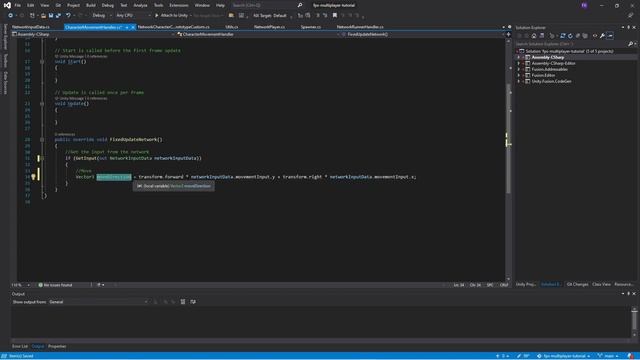The height and width of the screenshot is (360, 640).
Task: Open the Build menu
Action: point(91,5)
